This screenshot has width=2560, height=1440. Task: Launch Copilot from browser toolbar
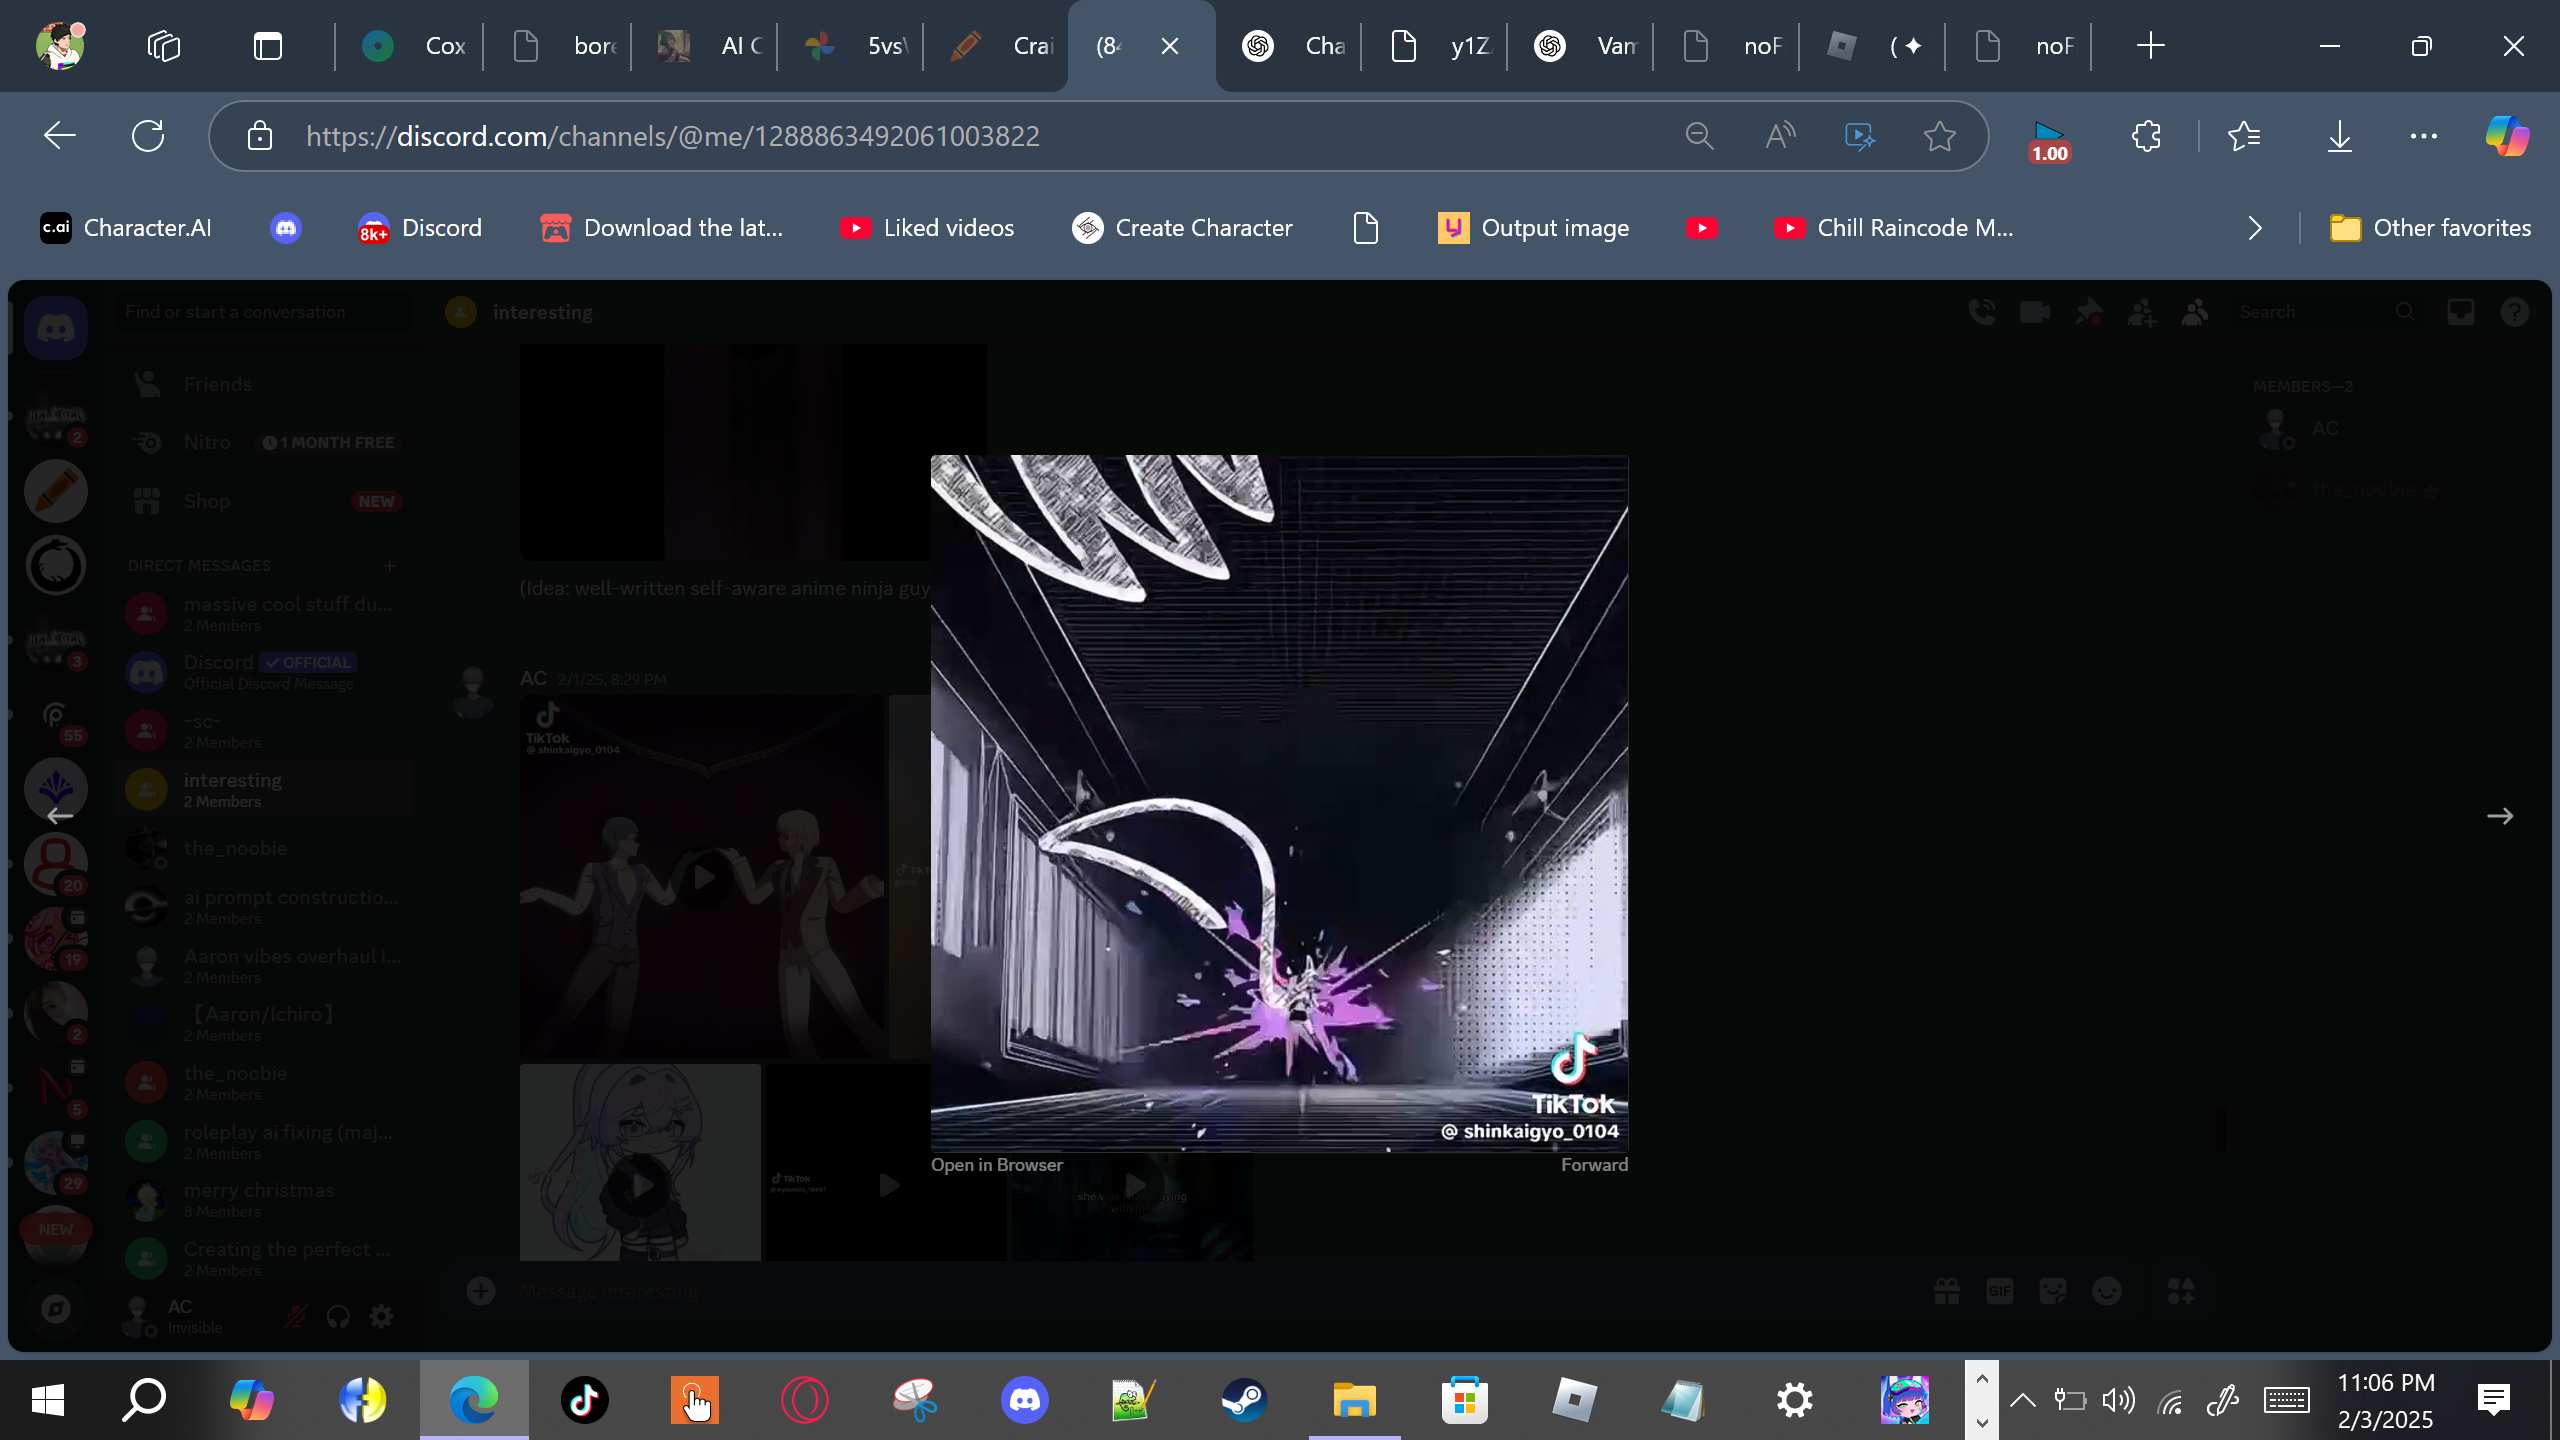(x=2508, y=136)
